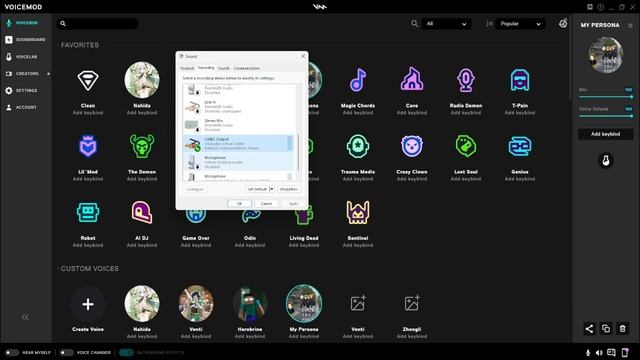
Task: Select the Herobrine custom voice thumbnail
Action: coord(250,304)
